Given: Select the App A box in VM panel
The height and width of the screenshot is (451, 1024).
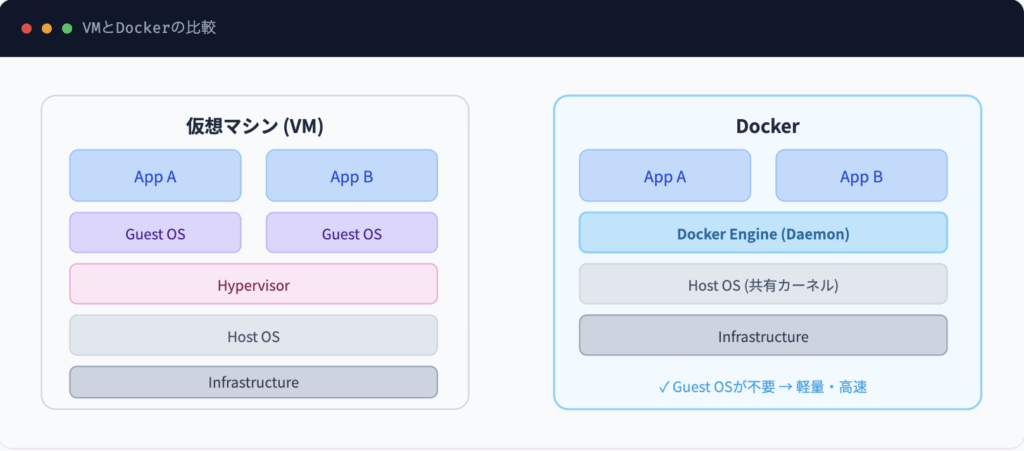Looking at the screenshot, I should click(155, 176).
